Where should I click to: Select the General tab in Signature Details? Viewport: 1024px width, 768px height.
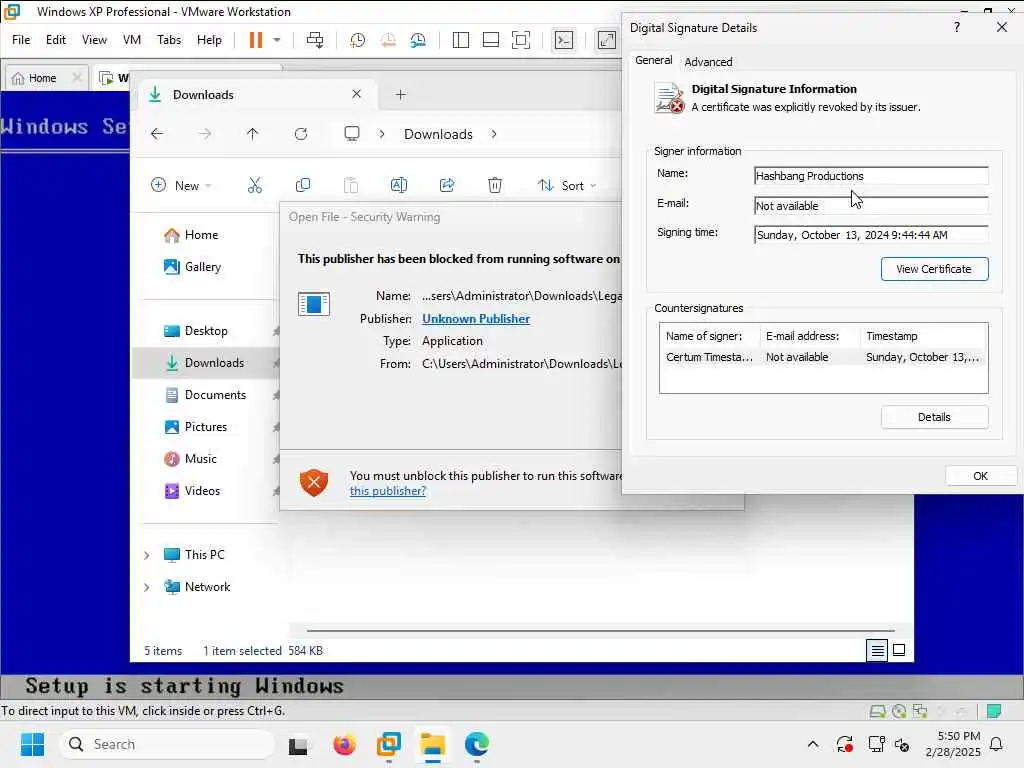click(x=653, y=60)
